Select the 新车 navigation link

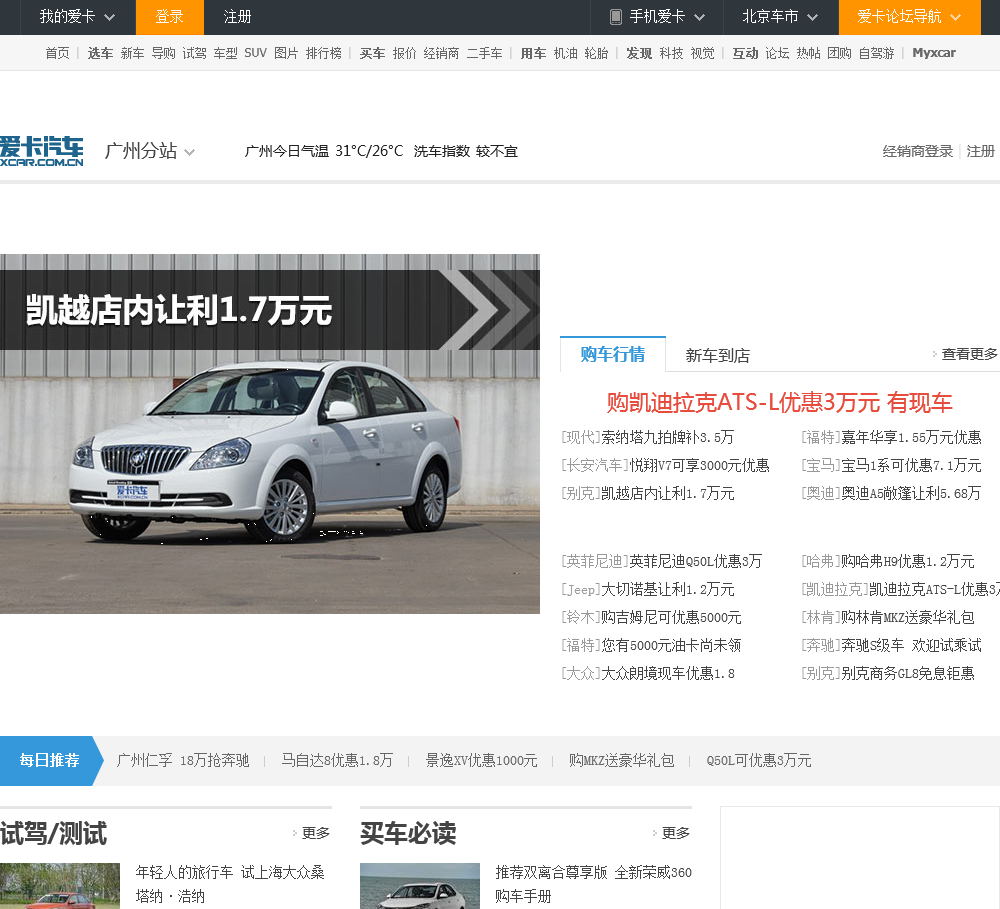pyautogui.click(x=132, y=53)
